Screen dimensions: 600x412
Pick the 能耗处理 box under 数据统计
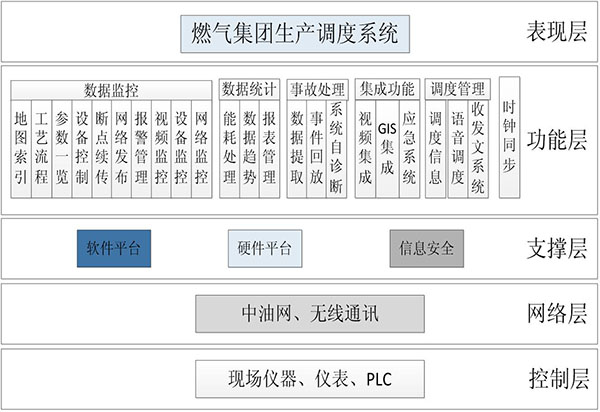click(x=229, y=149)
